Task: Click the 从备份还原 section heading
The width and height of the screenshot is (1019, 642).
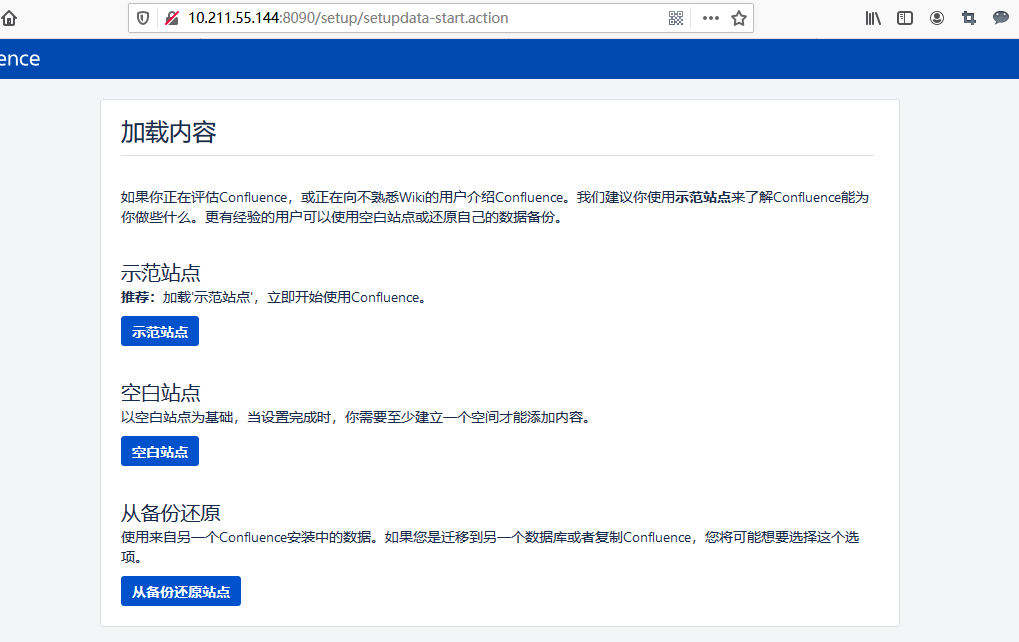Action: coord(170,513)
